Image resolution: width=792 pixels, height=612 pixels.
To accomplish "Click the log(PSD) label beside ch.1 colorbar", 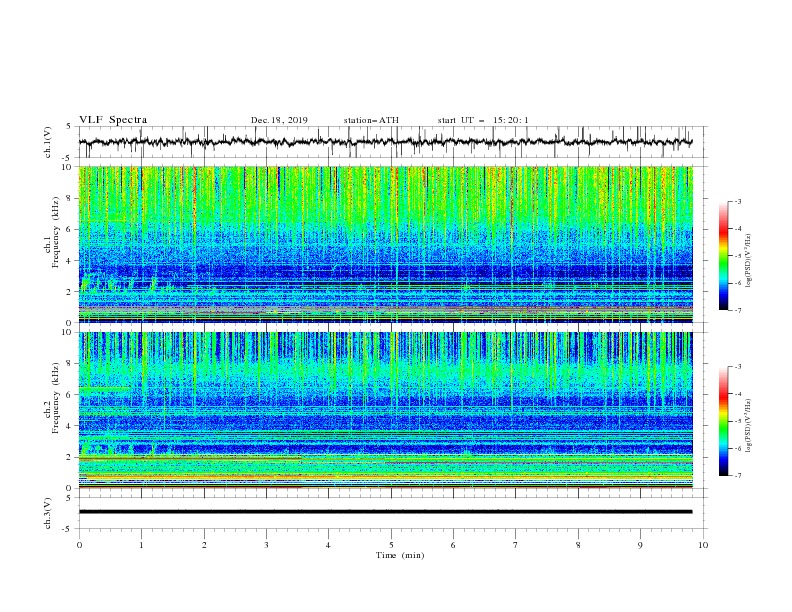I will [x=748, y=261].
